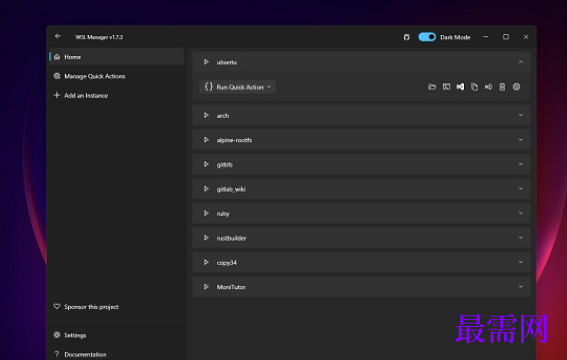
Task: Minimize the WSL Manager window
Action: tap(486, 37)
